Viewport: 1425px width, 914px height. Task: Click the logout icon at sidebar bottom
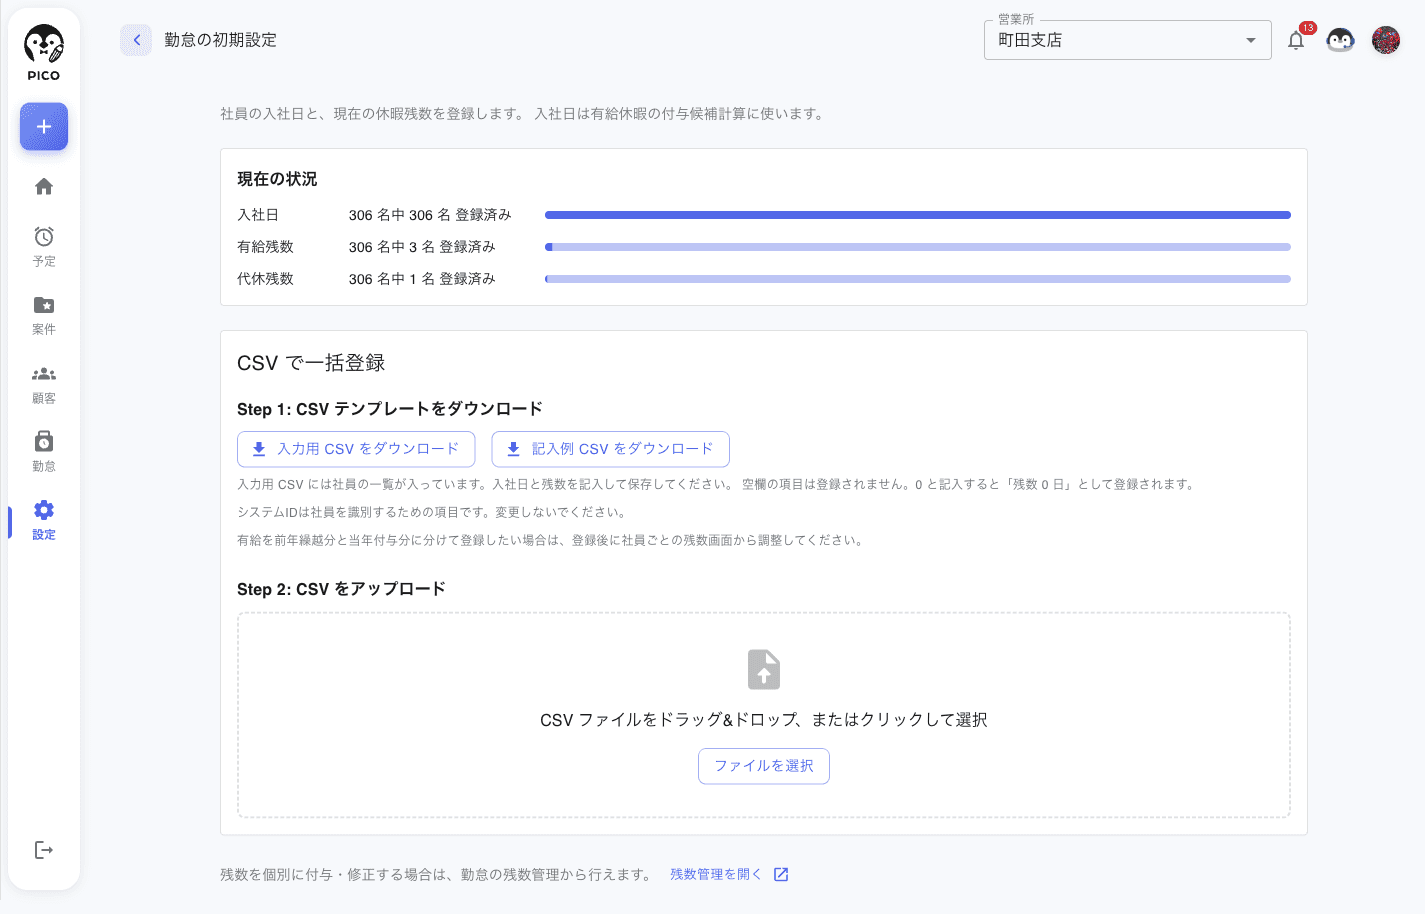click(44, 850)
